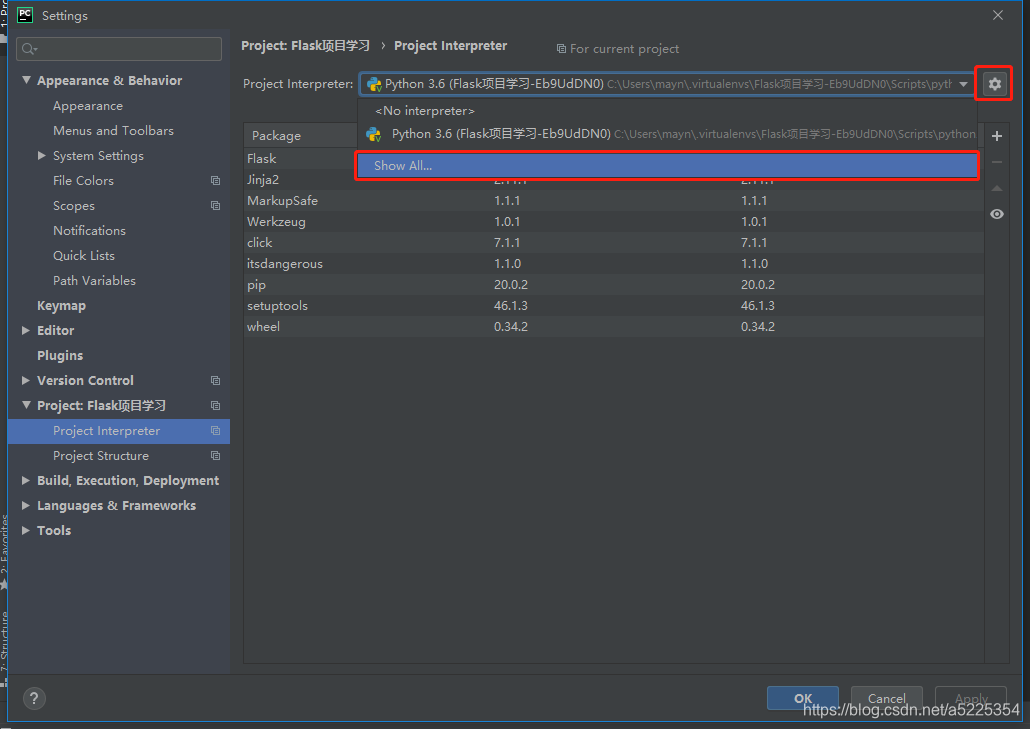Click the Cancel button
The height and width of the screenshot is (729, 1030).
point(887,698)
